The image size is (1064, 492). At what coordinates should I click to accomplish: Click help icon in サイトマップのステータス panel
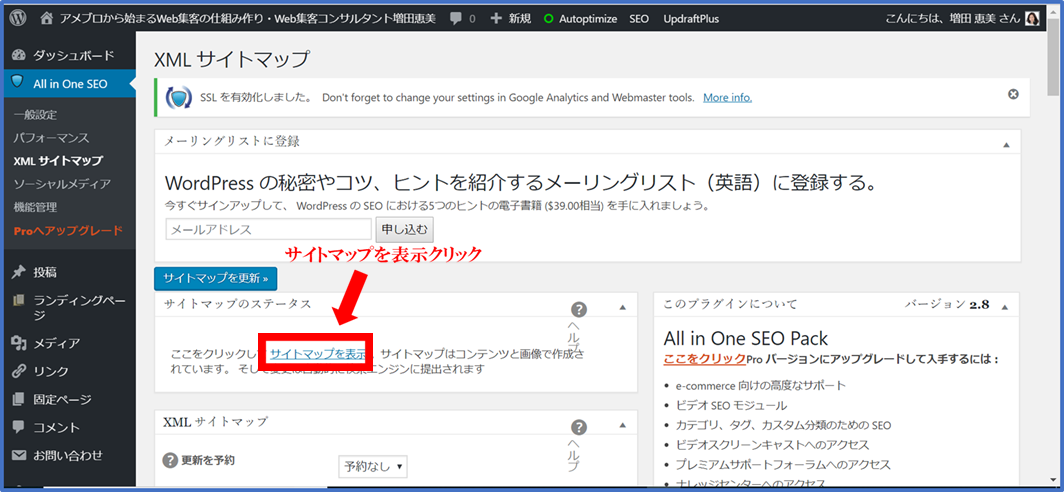(578, 309)
